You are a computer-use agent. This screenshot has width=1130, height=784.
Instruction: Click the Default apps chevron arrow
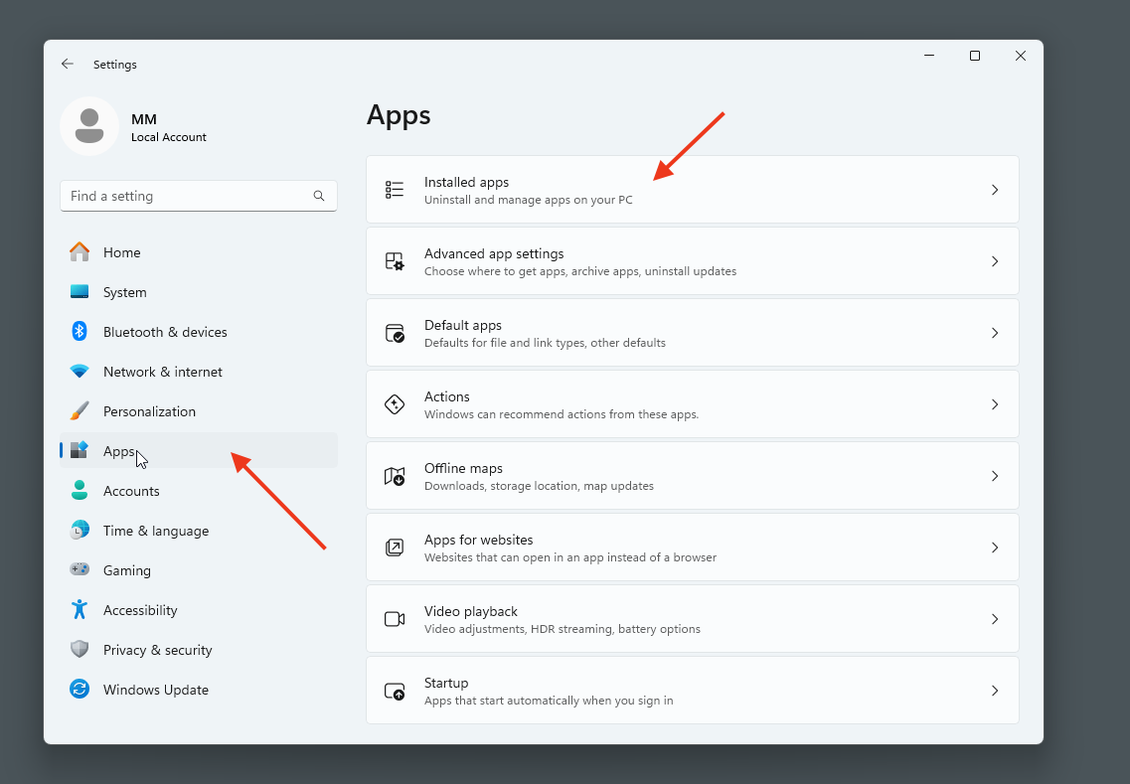(995, 333)
